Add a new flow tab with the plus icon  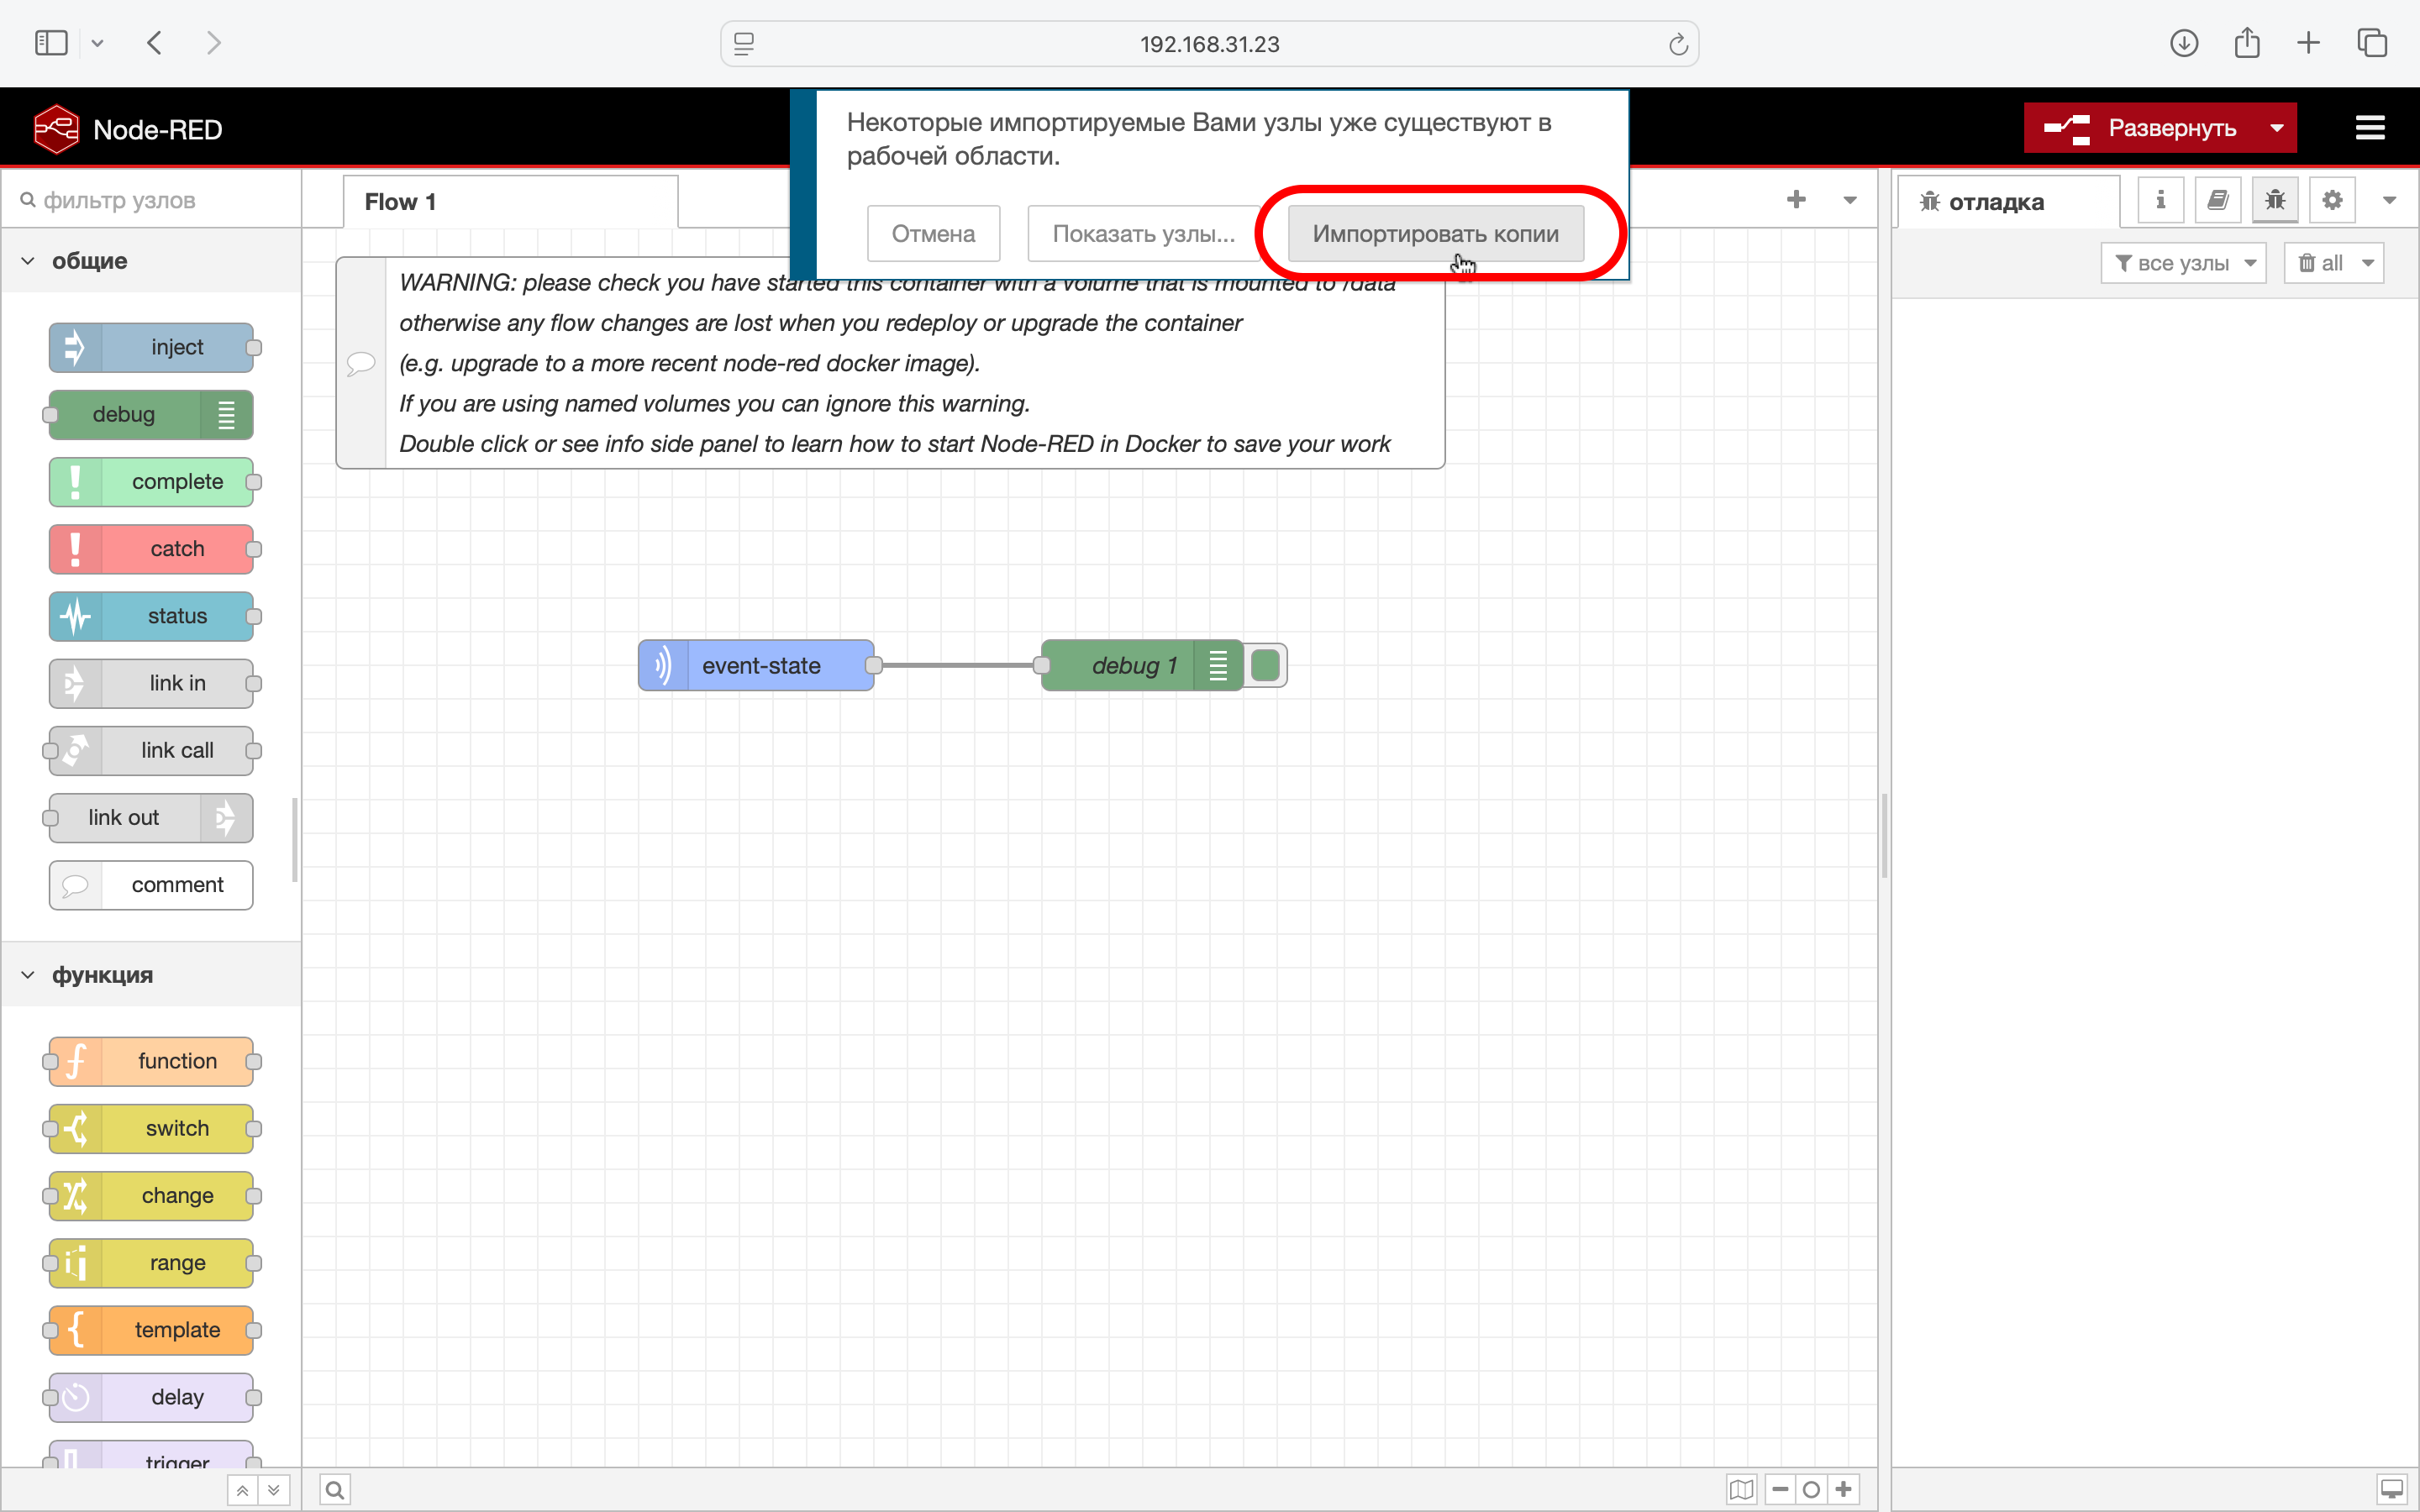[x=1796, y=200]
